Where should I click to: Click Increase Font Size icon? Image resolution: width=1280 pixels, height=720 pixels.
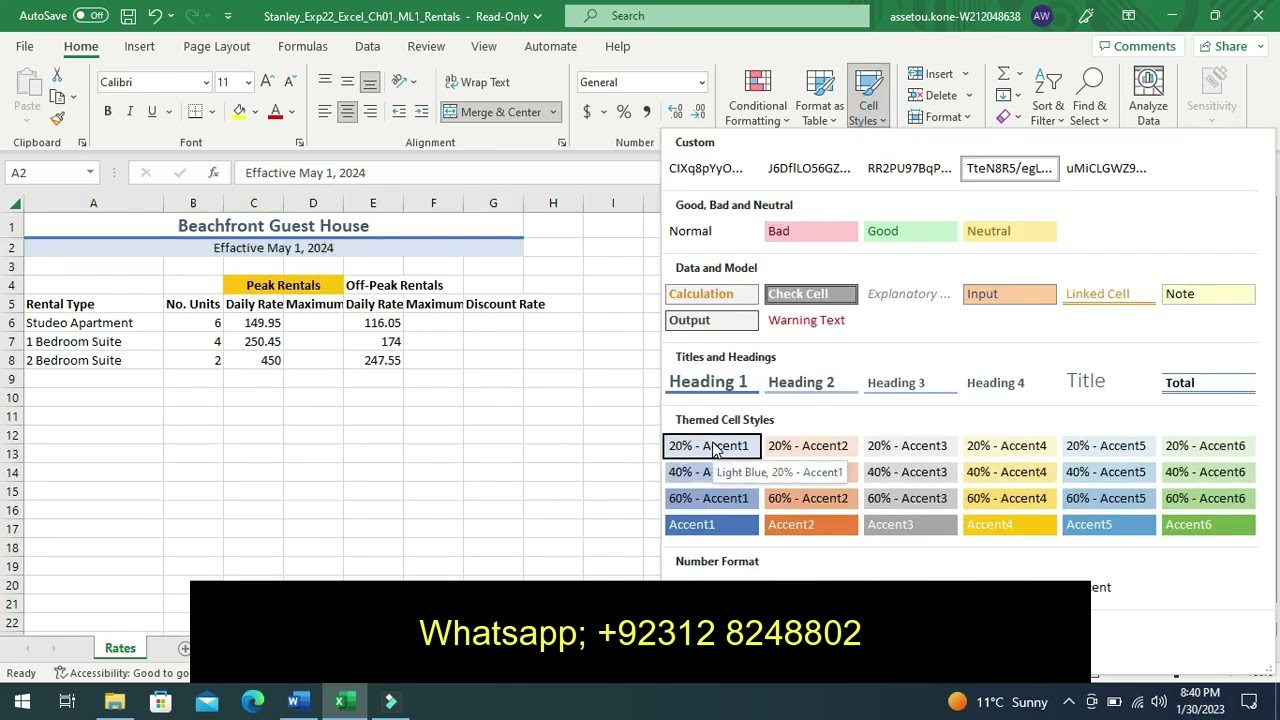coord(267,82)
